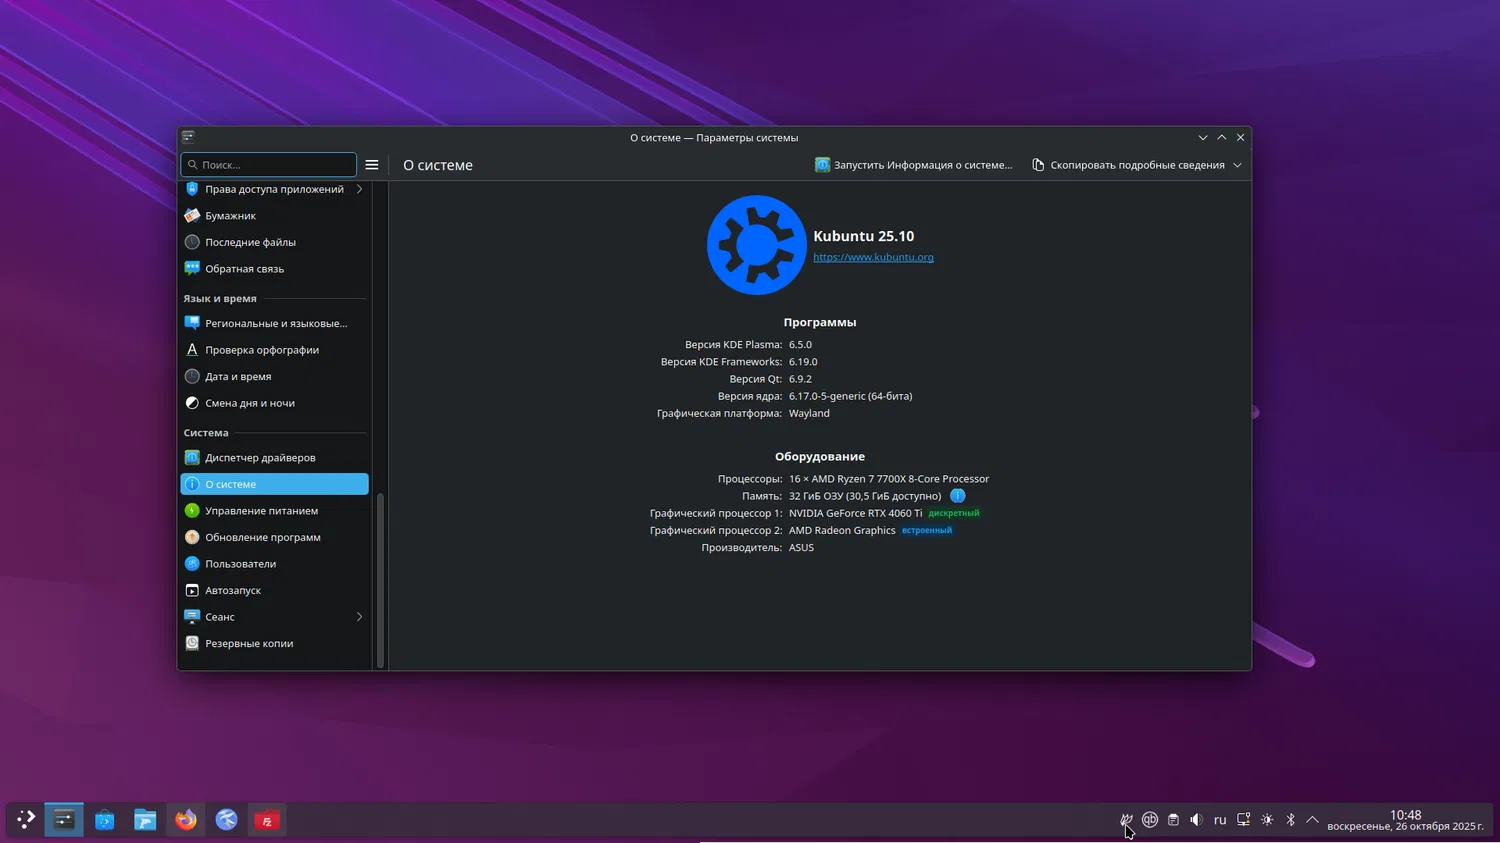This screenshot has width=1500, height=843.
Task: Click the Qt version 6.9.2
Action: [800, 379]
